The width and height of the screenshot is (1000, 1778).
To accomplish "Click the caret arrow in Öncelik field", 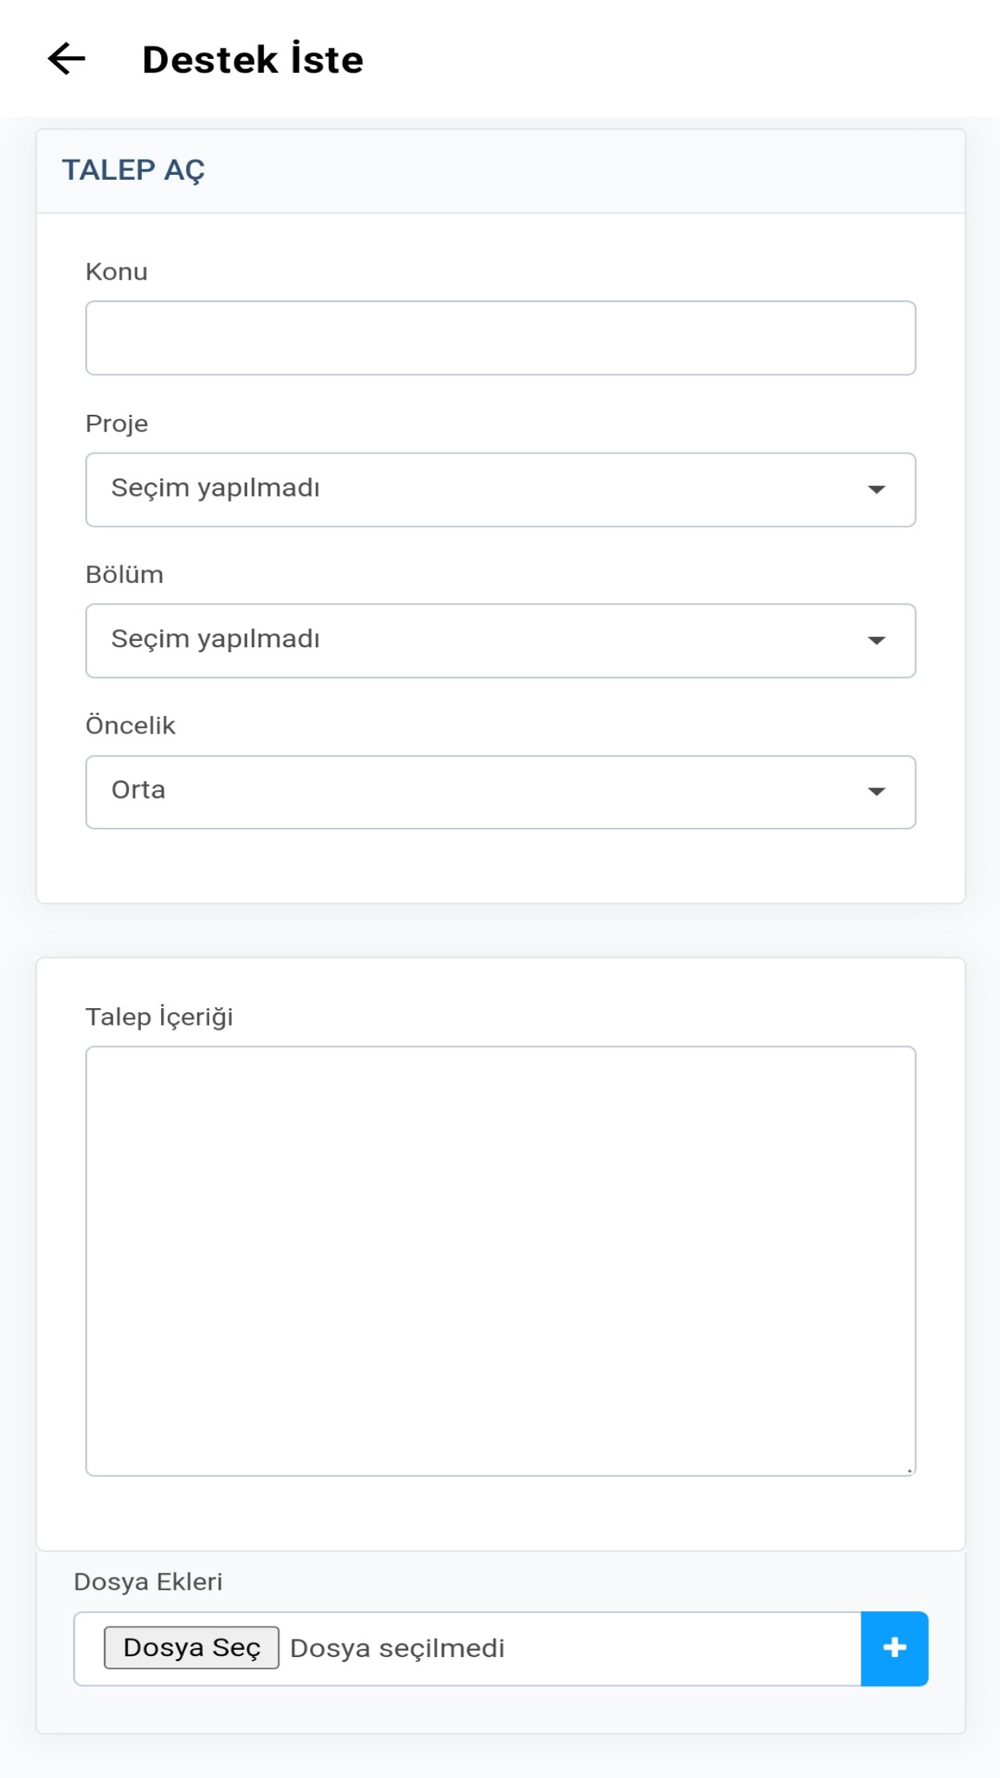I will click(876, 792).
